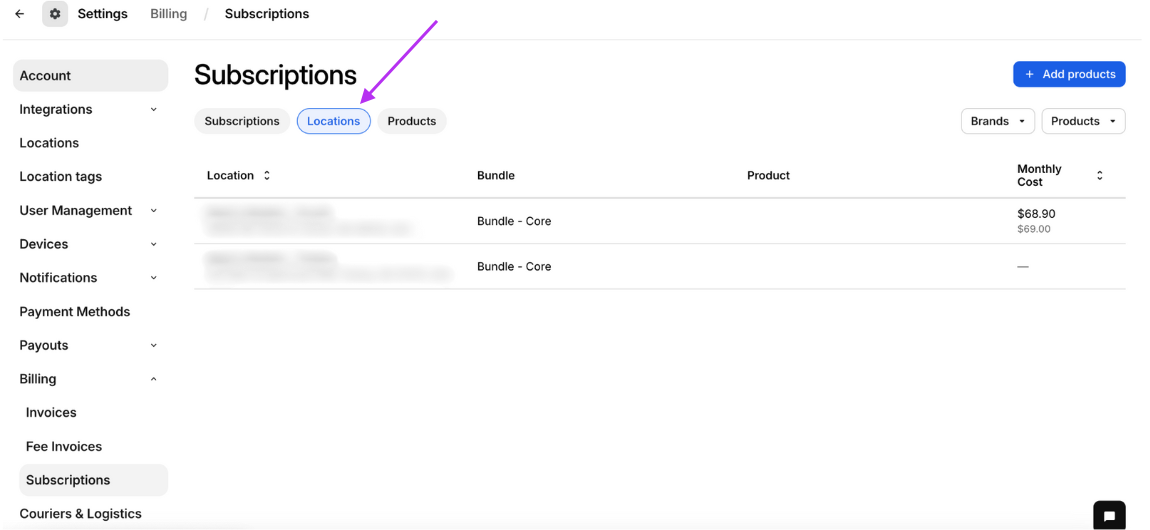The height and width of the screenshot is (530, 1150).
Task: Click the Billing breadcrumb link
Action: click(x=169, y=14)
